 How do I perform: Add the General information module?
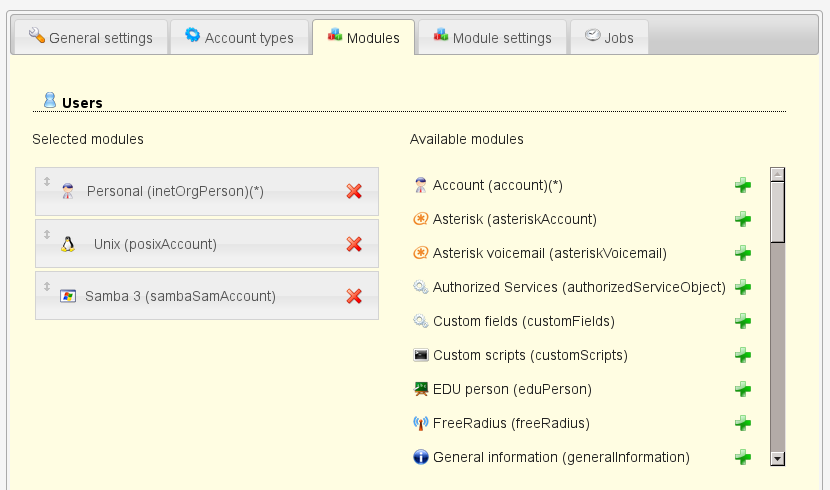tap(743, 457)
